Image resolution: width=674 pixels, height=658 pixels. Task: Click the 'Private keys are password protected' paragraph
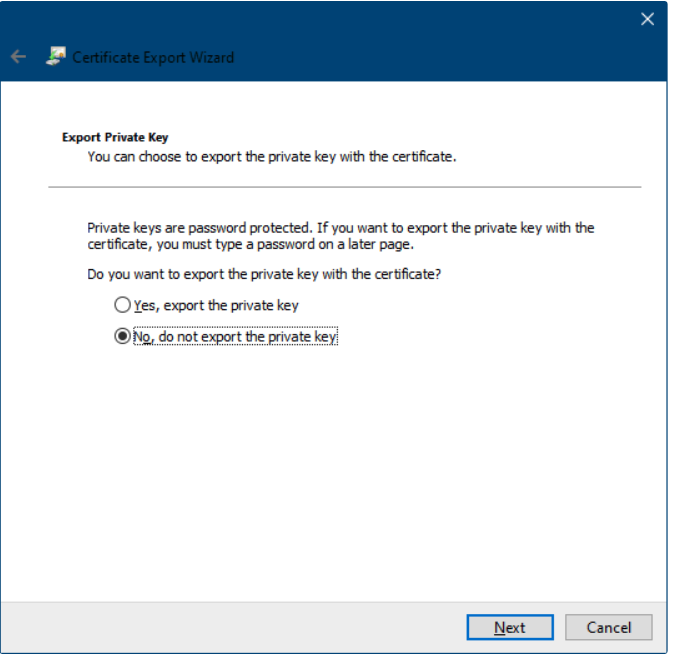(x=340, y=228)
